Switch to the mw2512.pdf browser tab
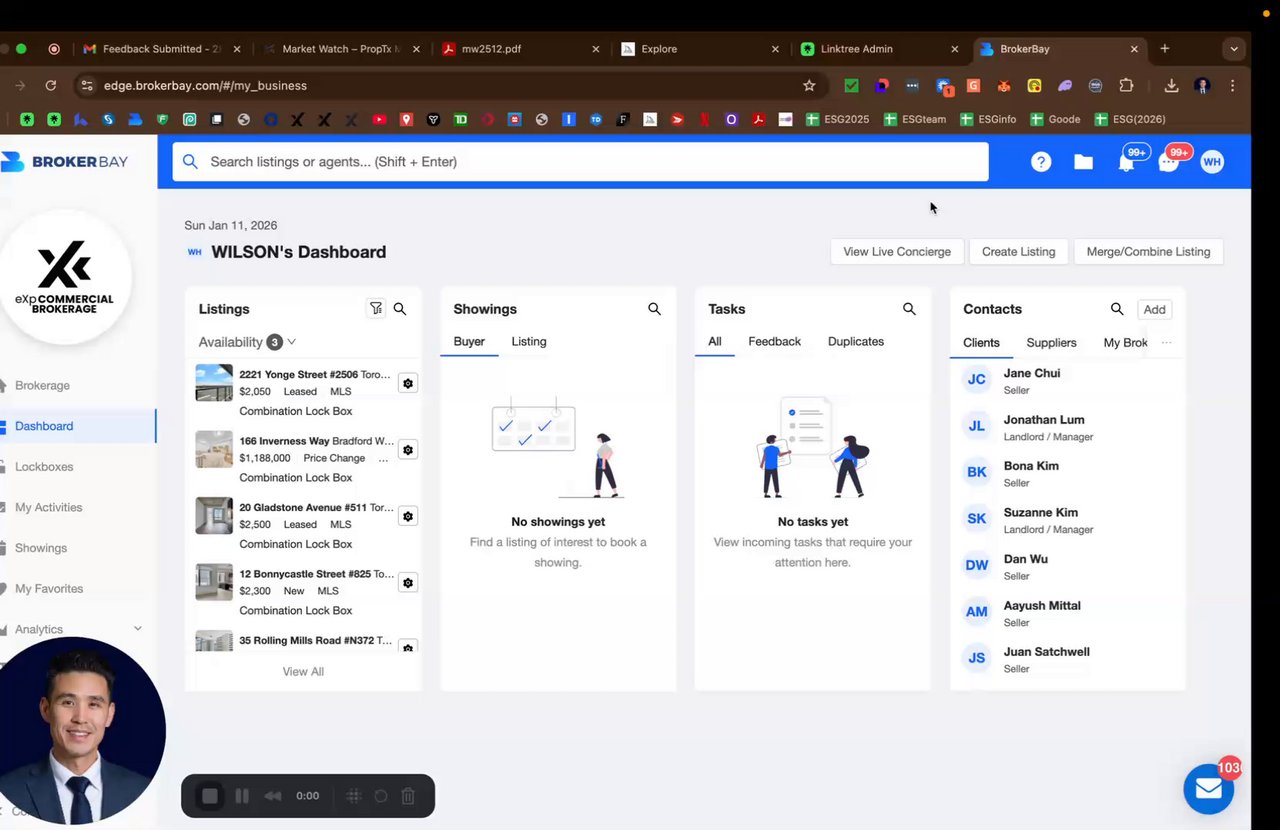This screenshot has width=1280, height=830. click(x=520, y=49)
